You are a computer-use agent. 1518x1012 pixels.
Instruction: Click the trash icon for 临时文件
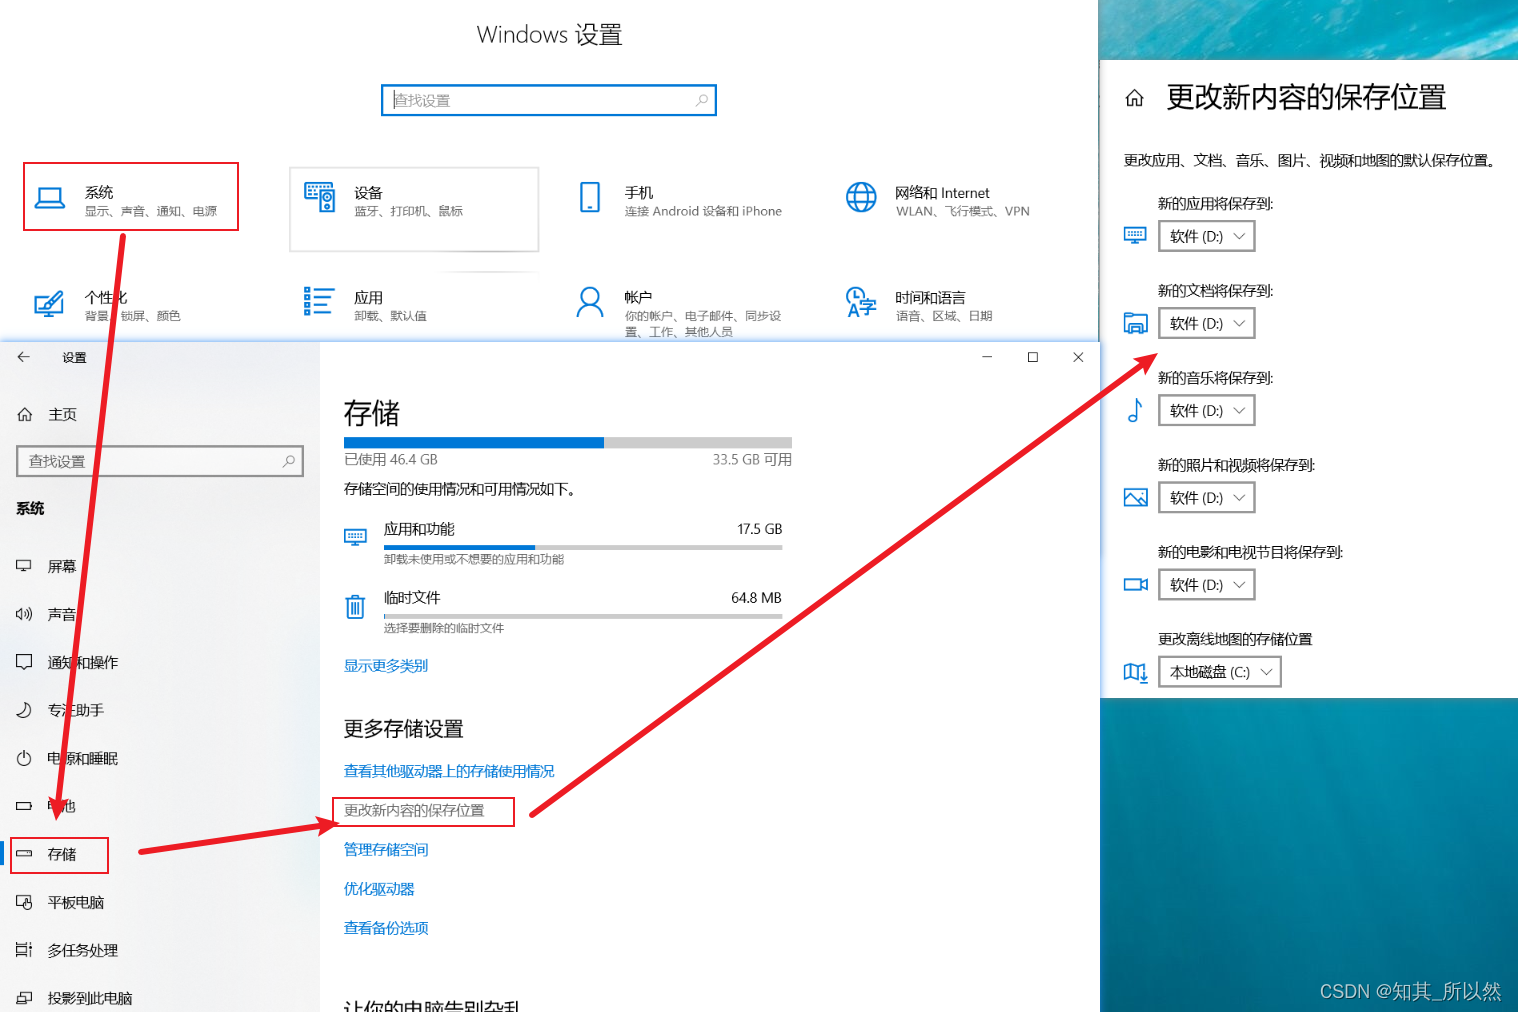pyautogui.click(x=355, y=606)
